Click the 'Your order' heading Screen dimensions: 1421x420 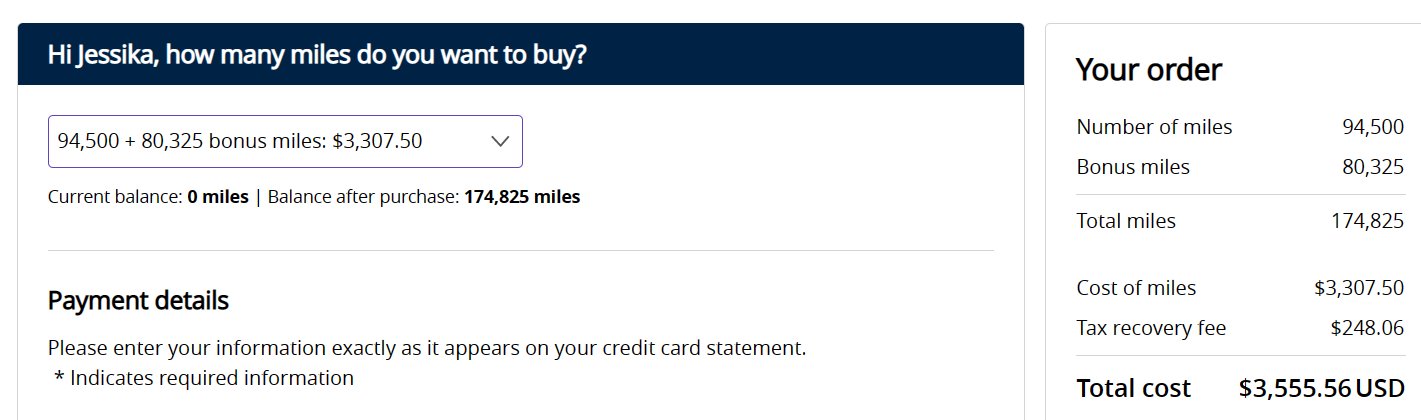[x=1149, y=70]
